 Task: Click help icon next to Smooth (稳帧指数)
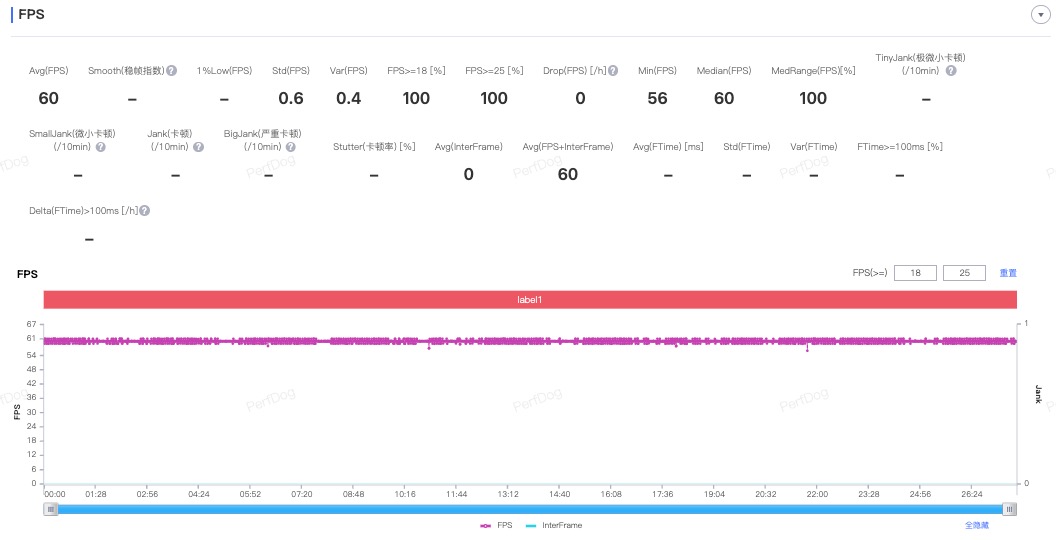point(172,71)
